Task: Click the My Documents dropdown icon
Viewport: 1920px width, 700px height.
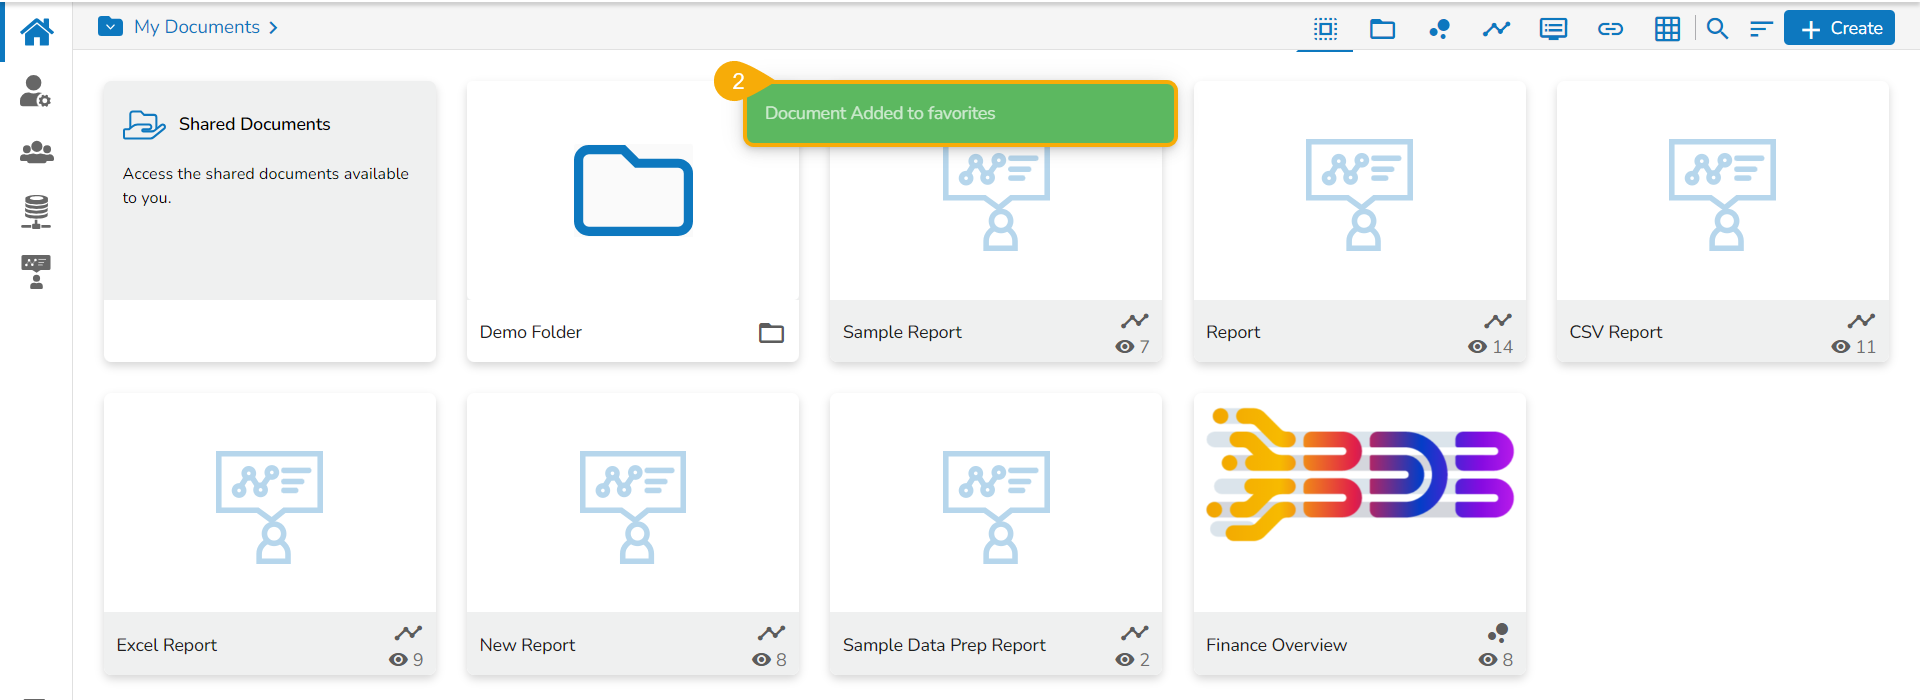Action: pyautogui.click(x=110, y=27)
